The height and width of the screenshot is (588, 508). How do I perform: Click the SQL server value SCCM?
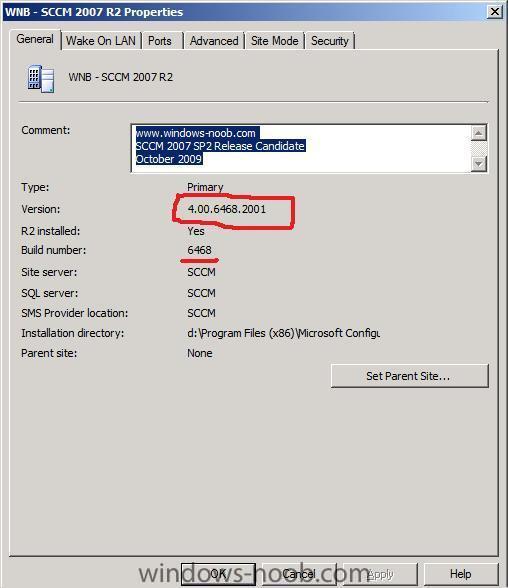click(201, 293)
